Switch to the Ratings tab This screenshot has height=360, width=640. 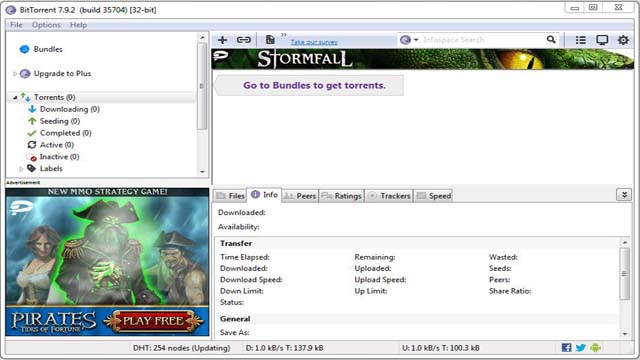click(342, 196)
